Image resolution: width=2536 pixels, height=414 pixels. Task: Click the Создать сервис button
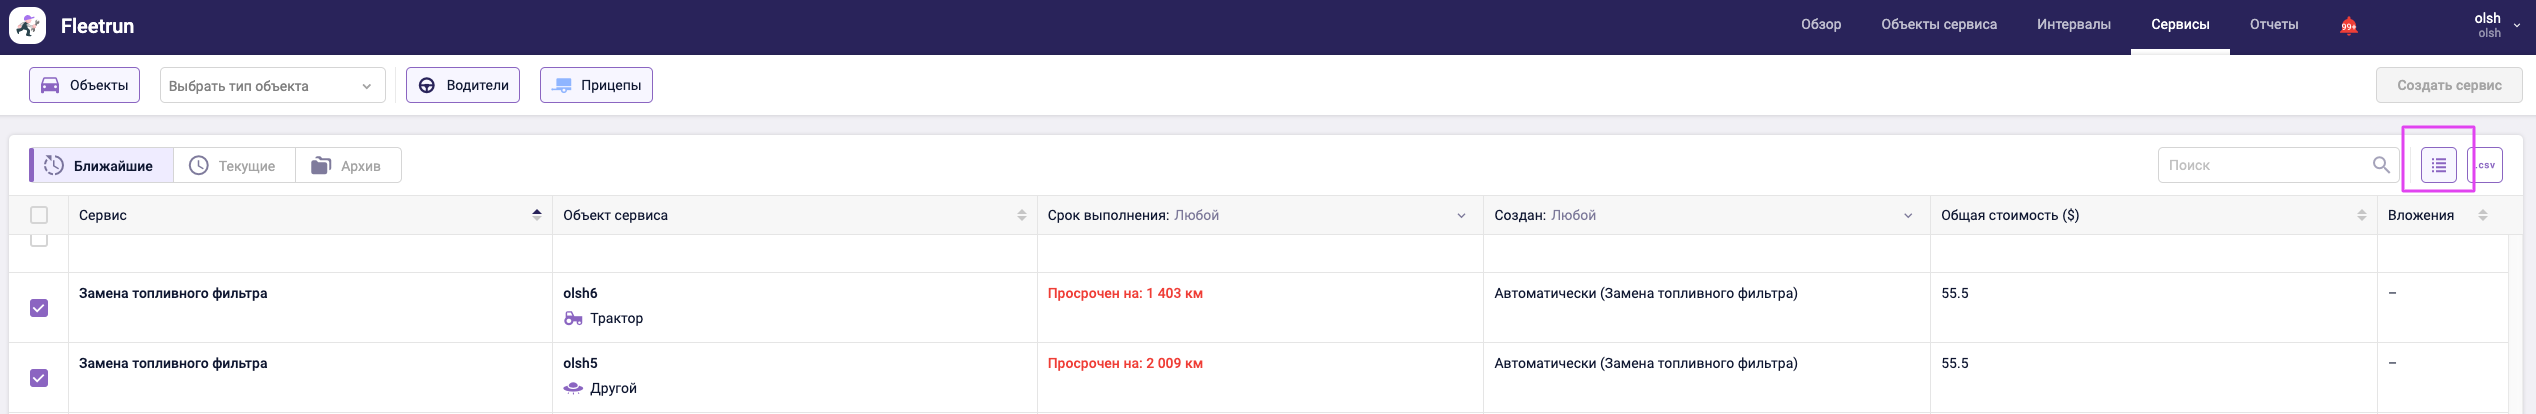click(x=2448, y=86)
